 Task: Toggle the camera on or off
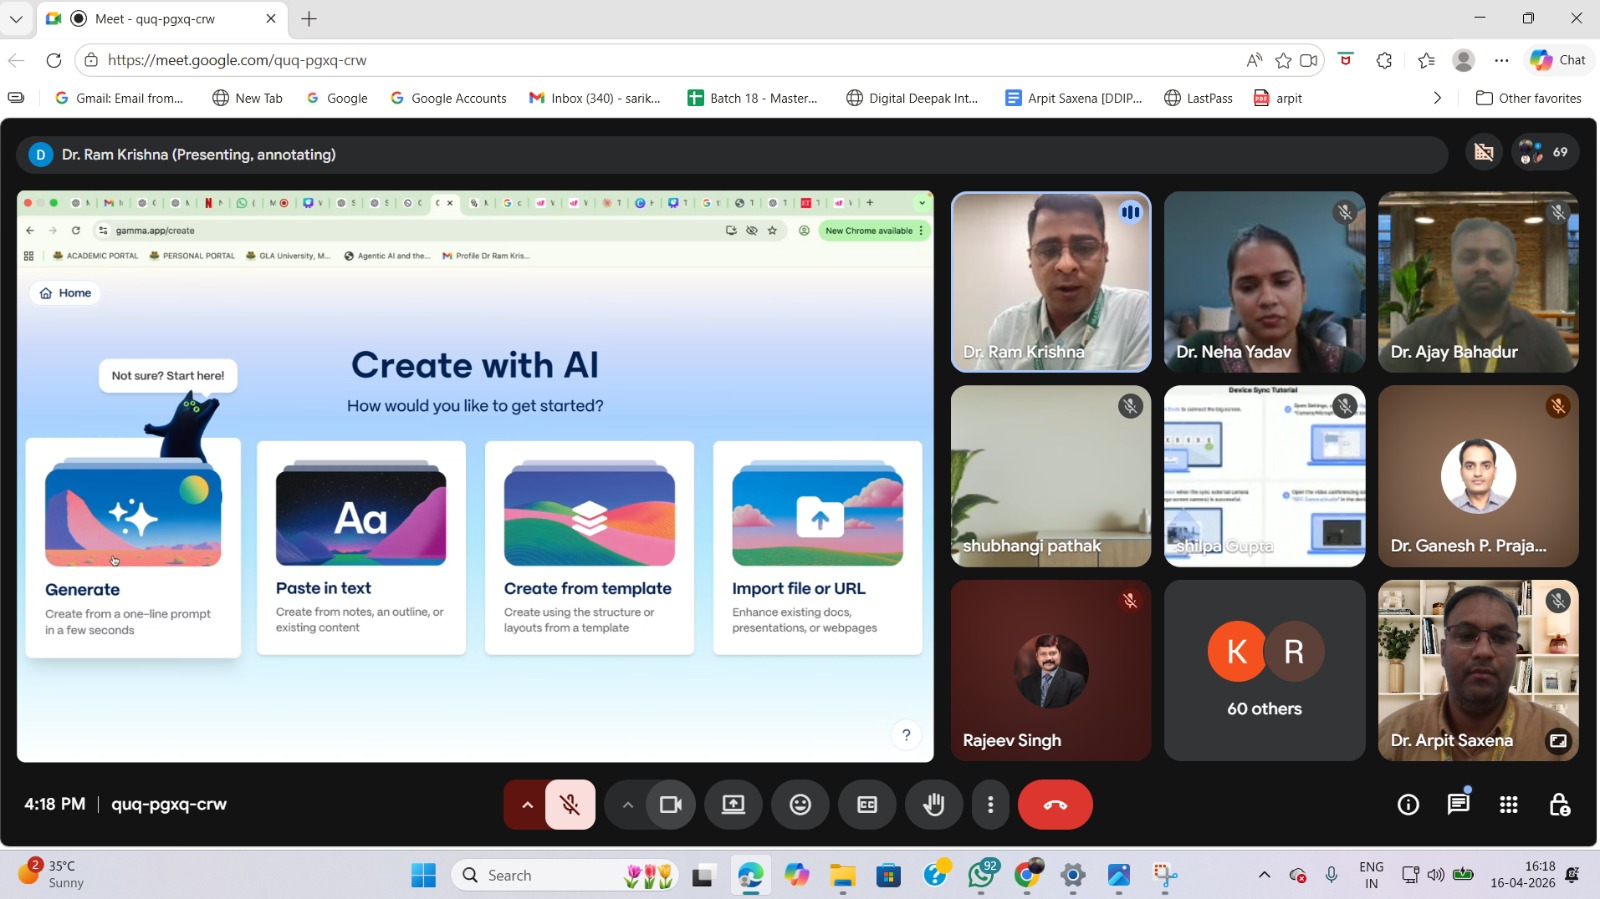coord(670,805)
